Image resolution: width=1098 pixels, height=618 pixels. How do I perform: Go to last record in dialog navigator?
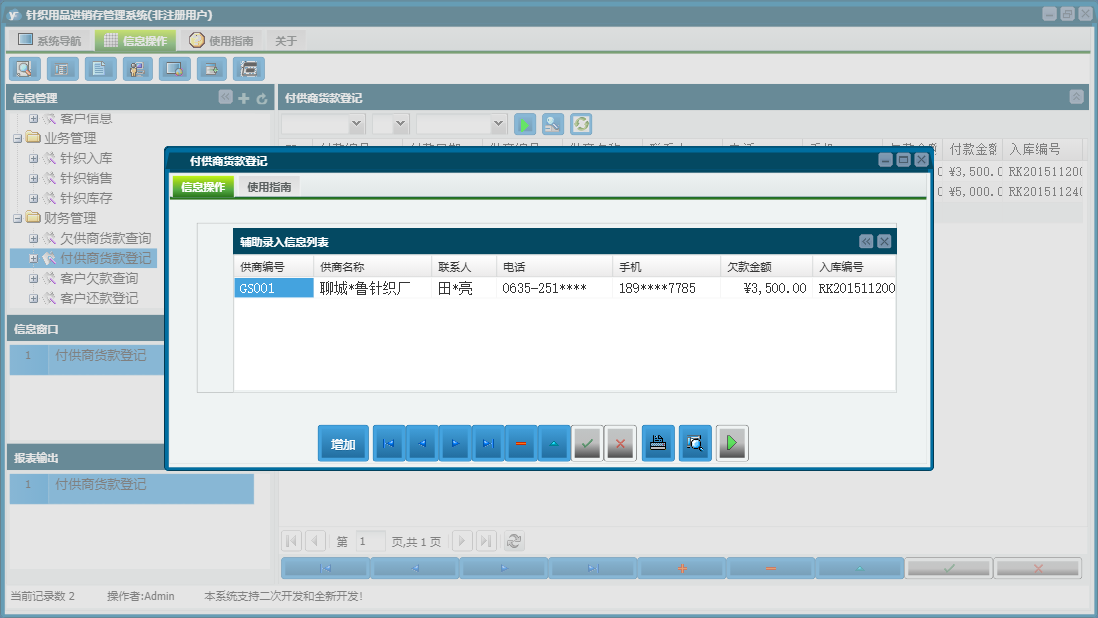pyautogui.click(x=488, y=443)
